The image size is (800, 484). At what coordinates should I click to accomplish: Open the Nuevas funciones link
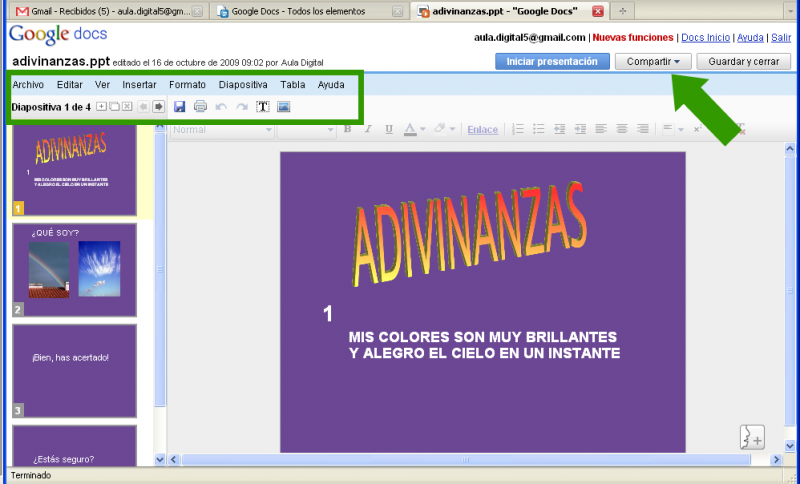pos(633,37)
